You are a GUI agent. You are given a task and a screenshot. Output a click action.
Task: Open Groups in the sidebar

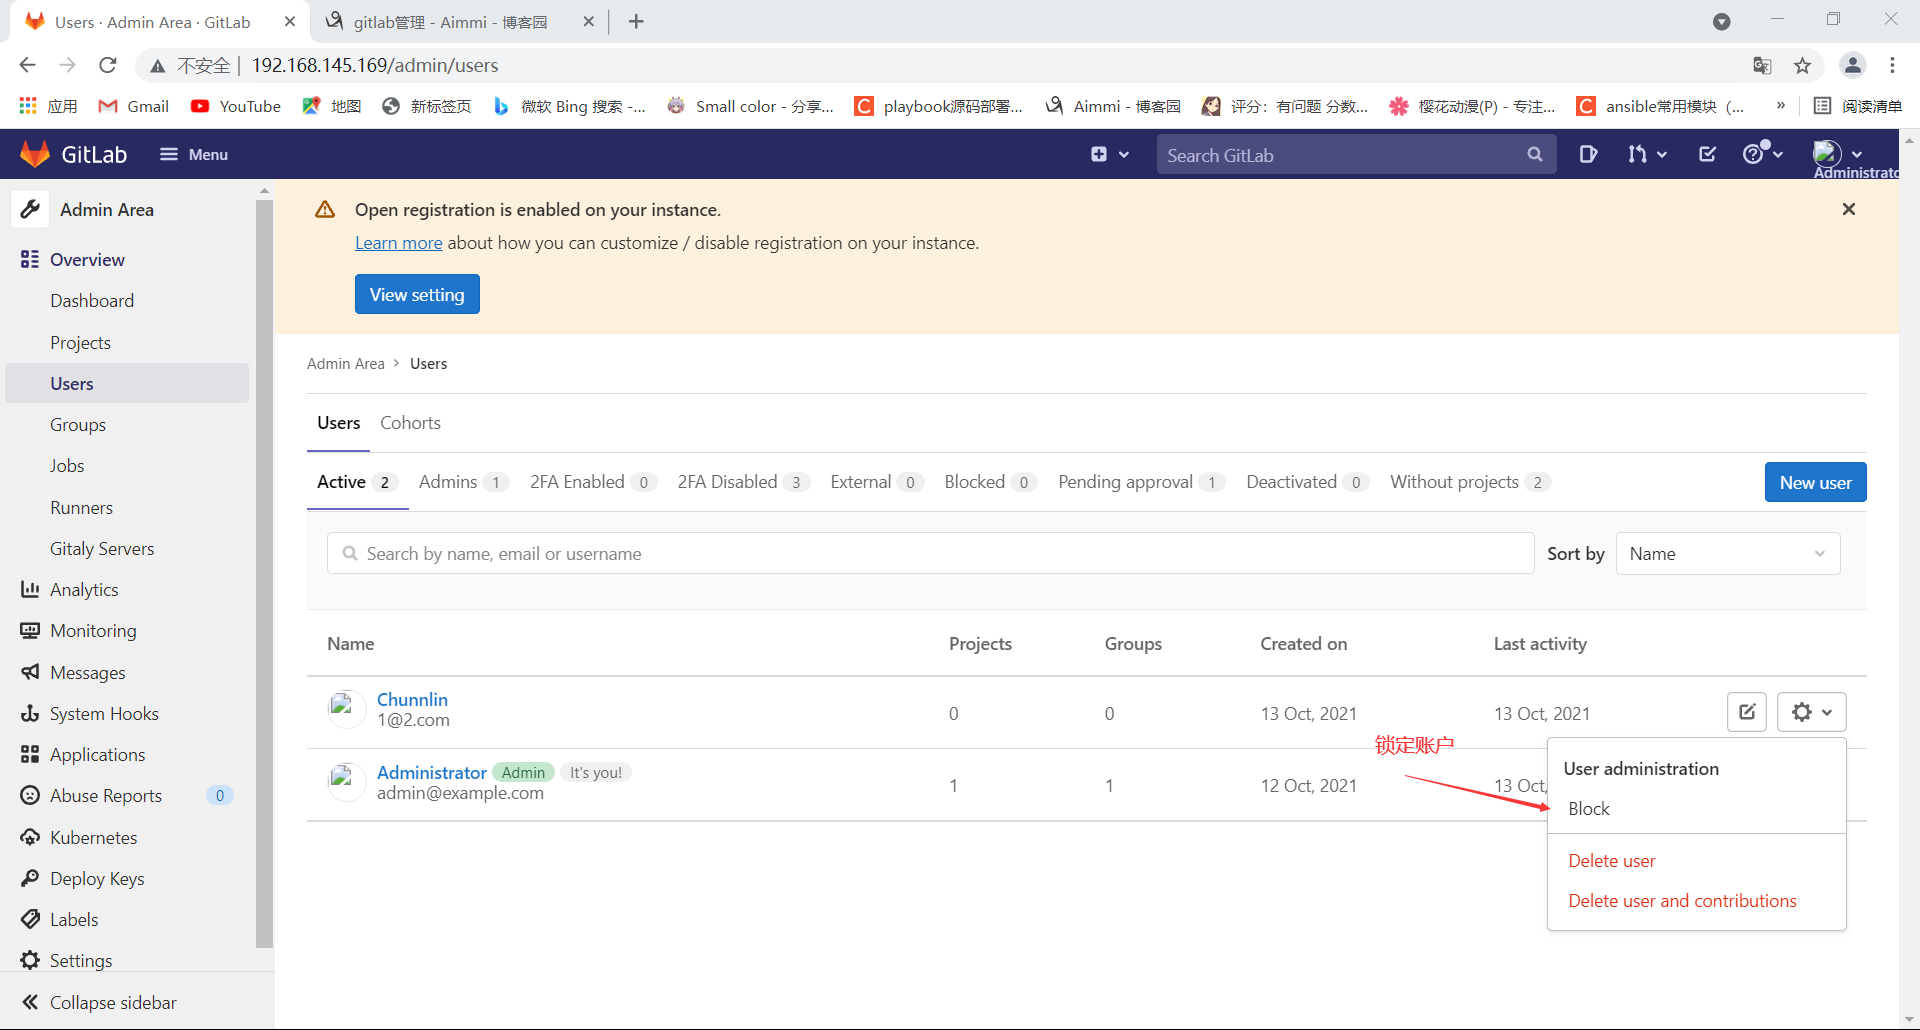[x=78, y=425]
